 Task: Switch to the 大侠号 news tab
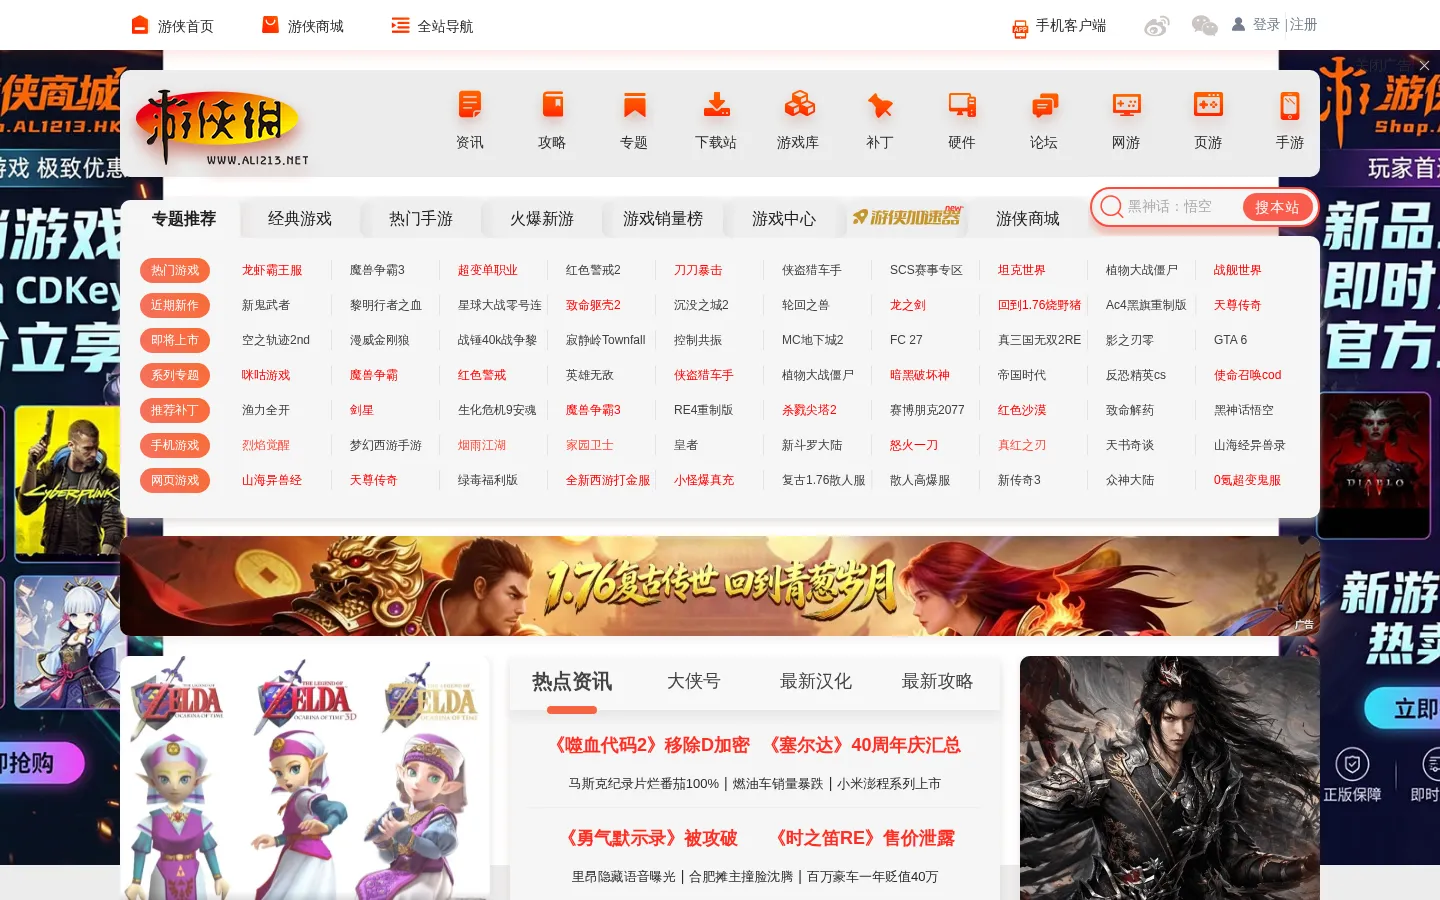point(694,681)
